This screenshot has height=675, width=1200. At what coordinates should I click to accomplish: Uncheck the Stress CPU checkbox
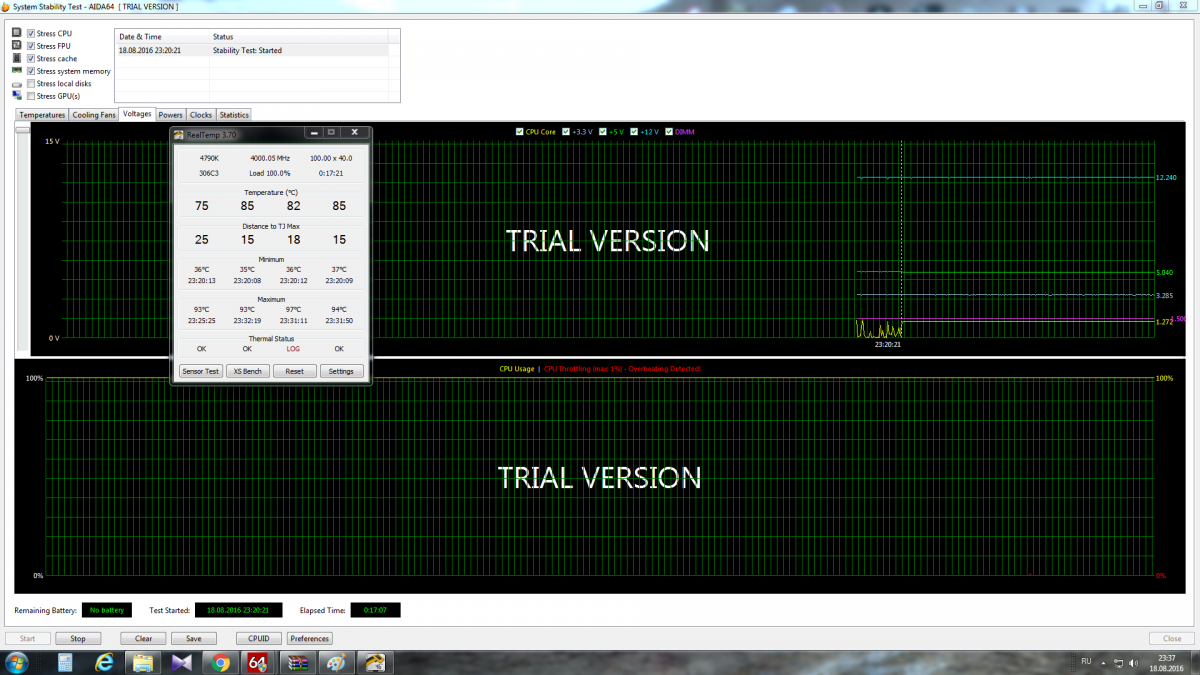[31, 33]
